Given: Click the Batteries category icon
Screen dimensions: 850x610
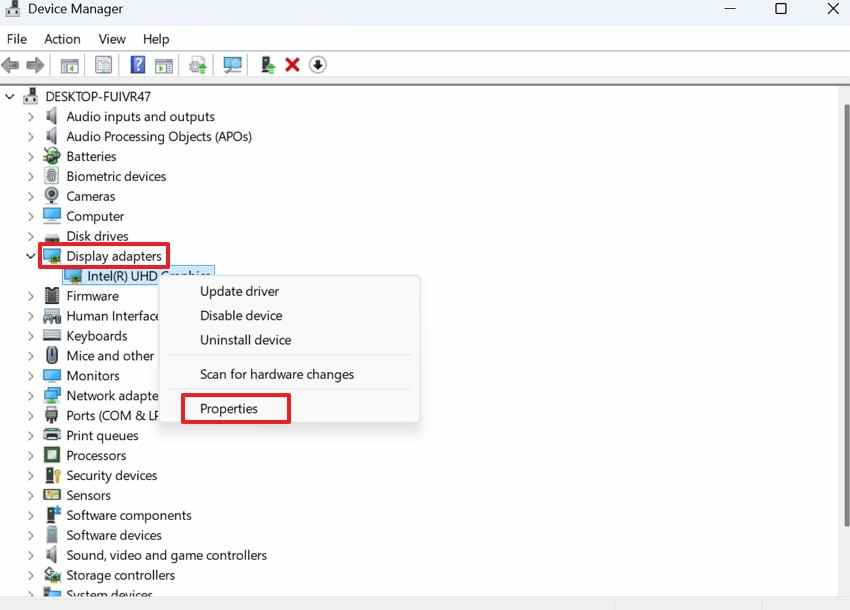Looking at the screenshot, I should coord(52,156).
